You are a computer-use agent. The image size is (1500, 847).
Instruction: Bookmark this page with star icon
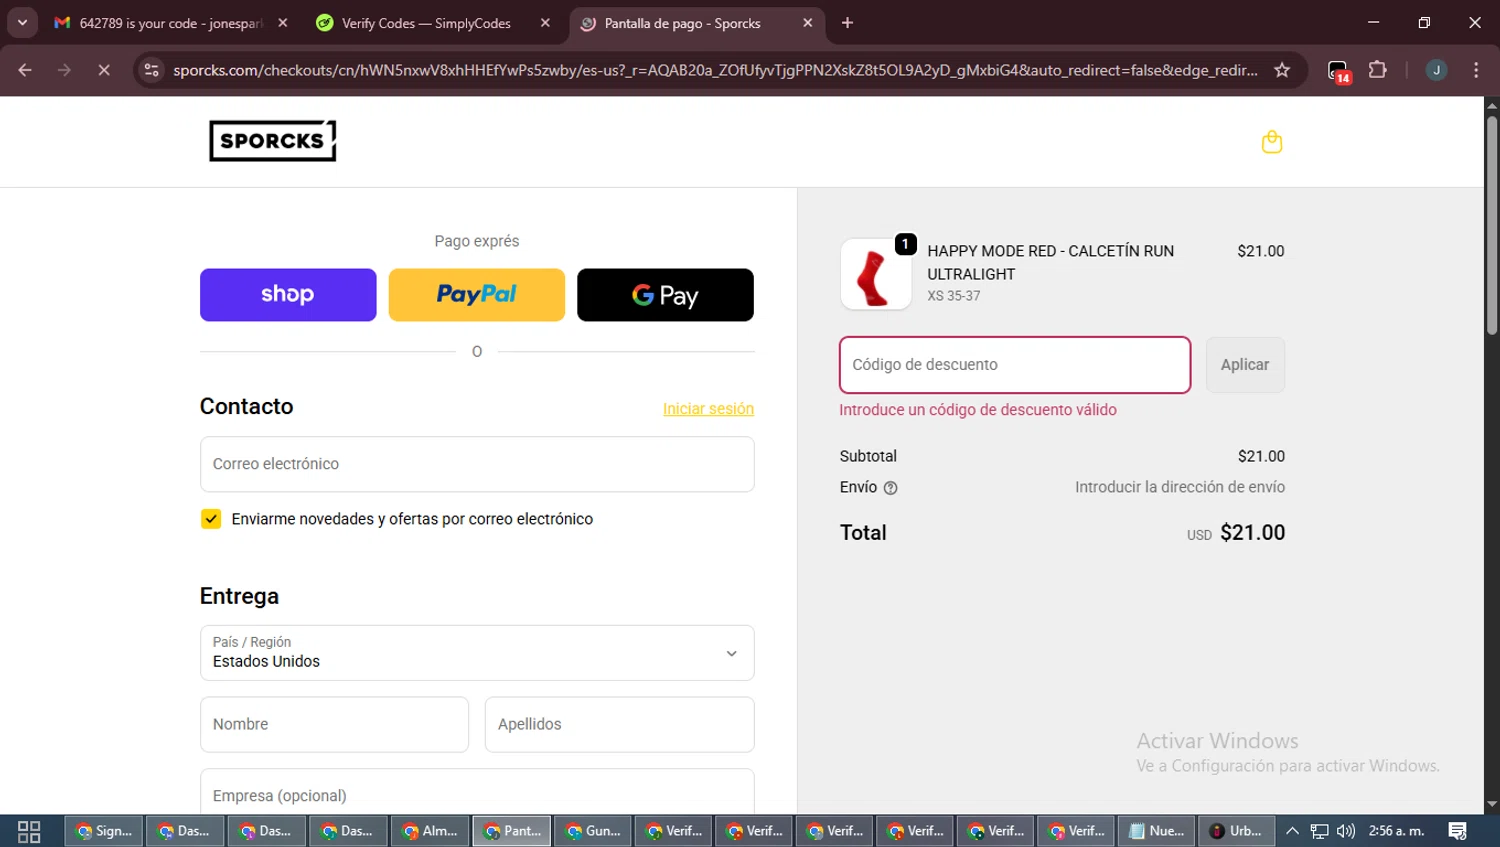[1282, 70]
